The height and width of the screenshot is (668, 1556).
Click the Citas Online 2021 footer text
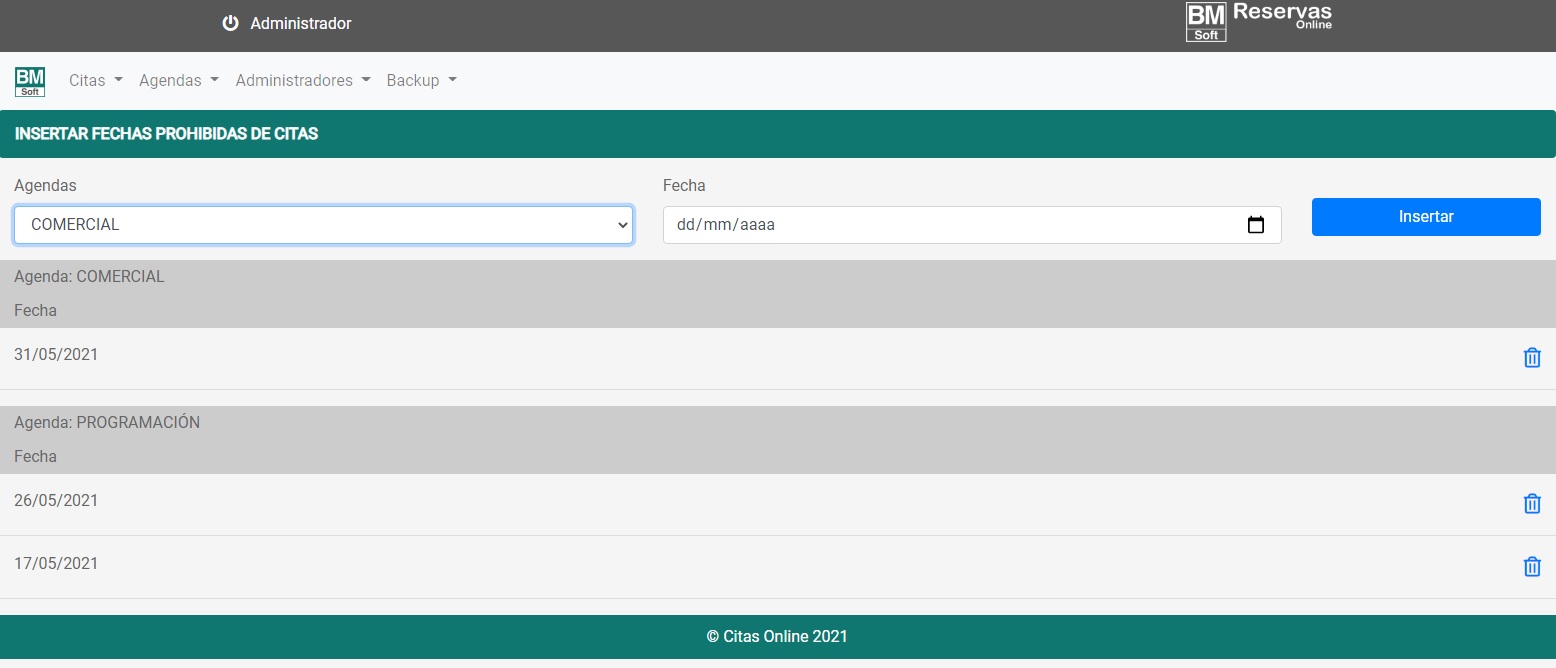pos(777,637)
